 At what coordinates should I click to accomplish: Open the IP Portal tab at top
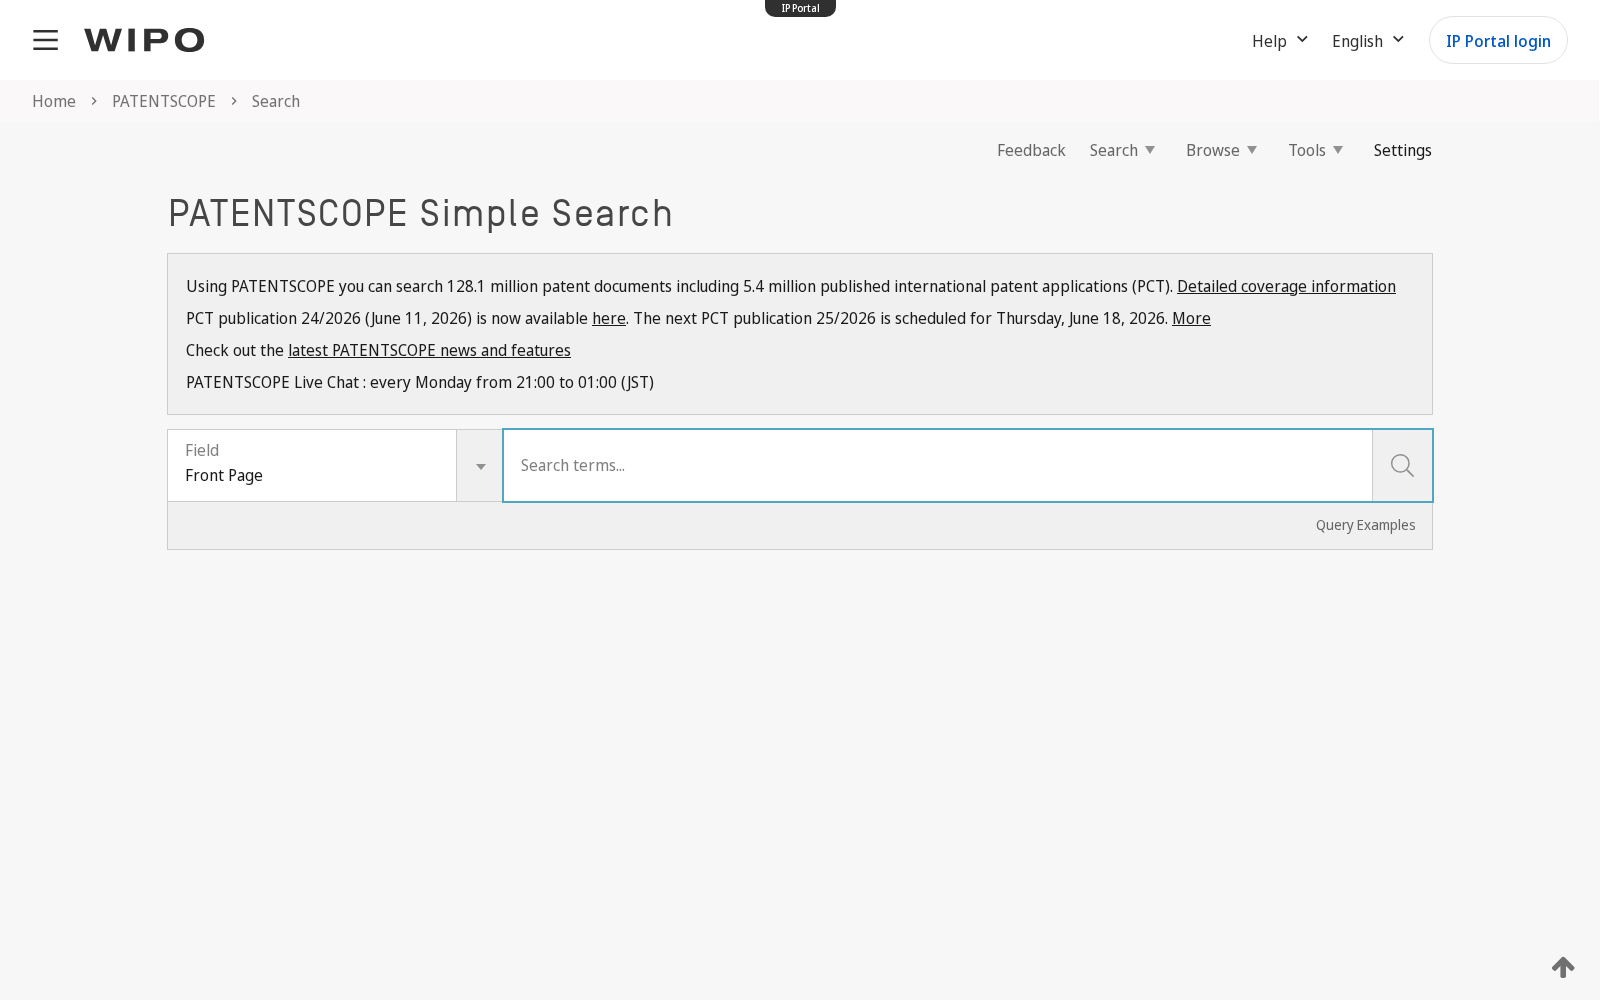point(800,8)
